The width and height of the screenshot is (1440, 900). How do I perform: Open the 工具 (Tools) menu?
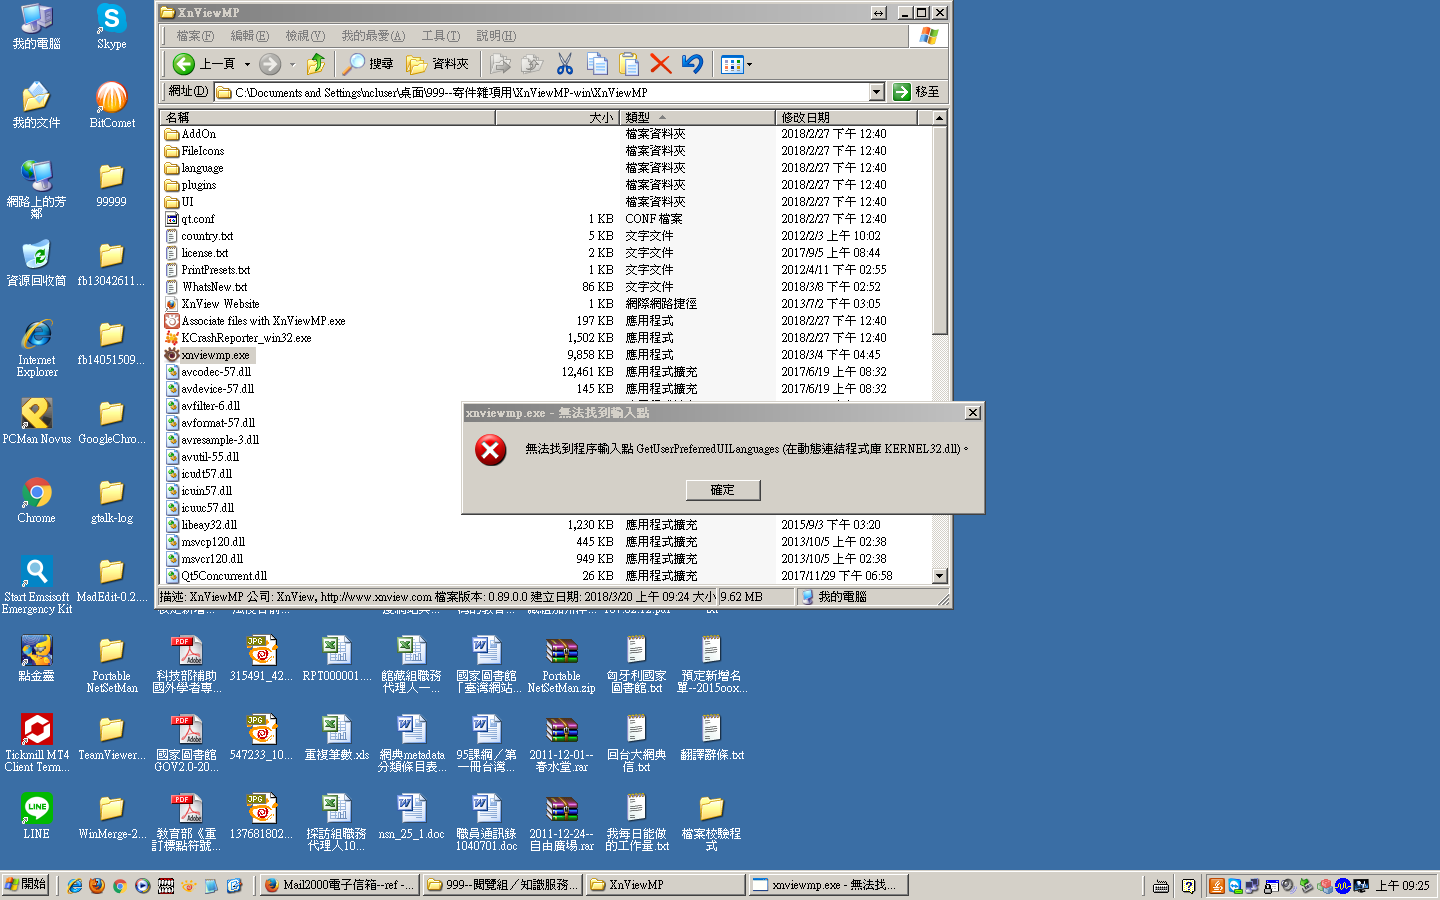coord(440,36)
